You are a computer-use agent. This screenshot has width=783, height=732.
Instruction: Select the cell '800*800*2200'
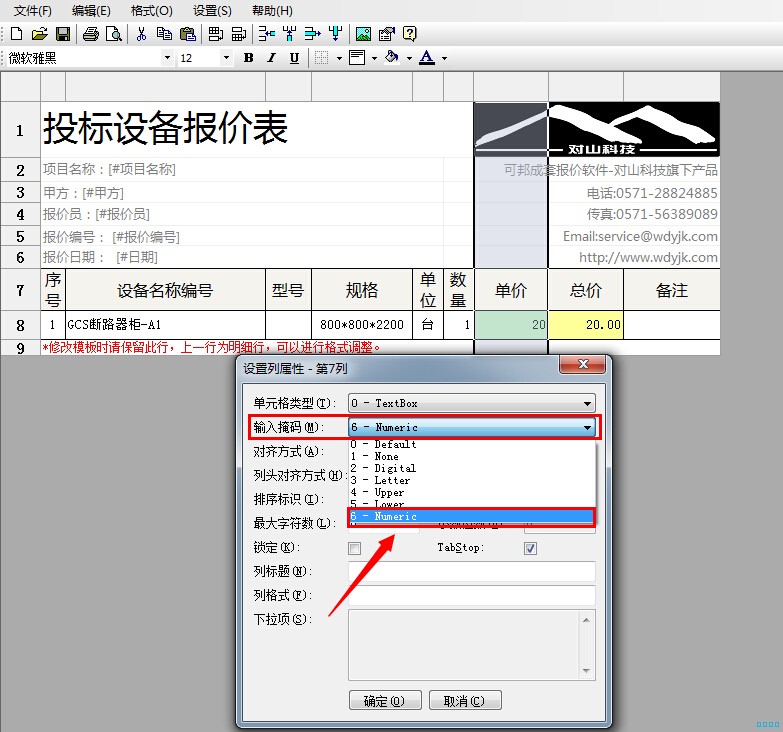click(362, 325)
